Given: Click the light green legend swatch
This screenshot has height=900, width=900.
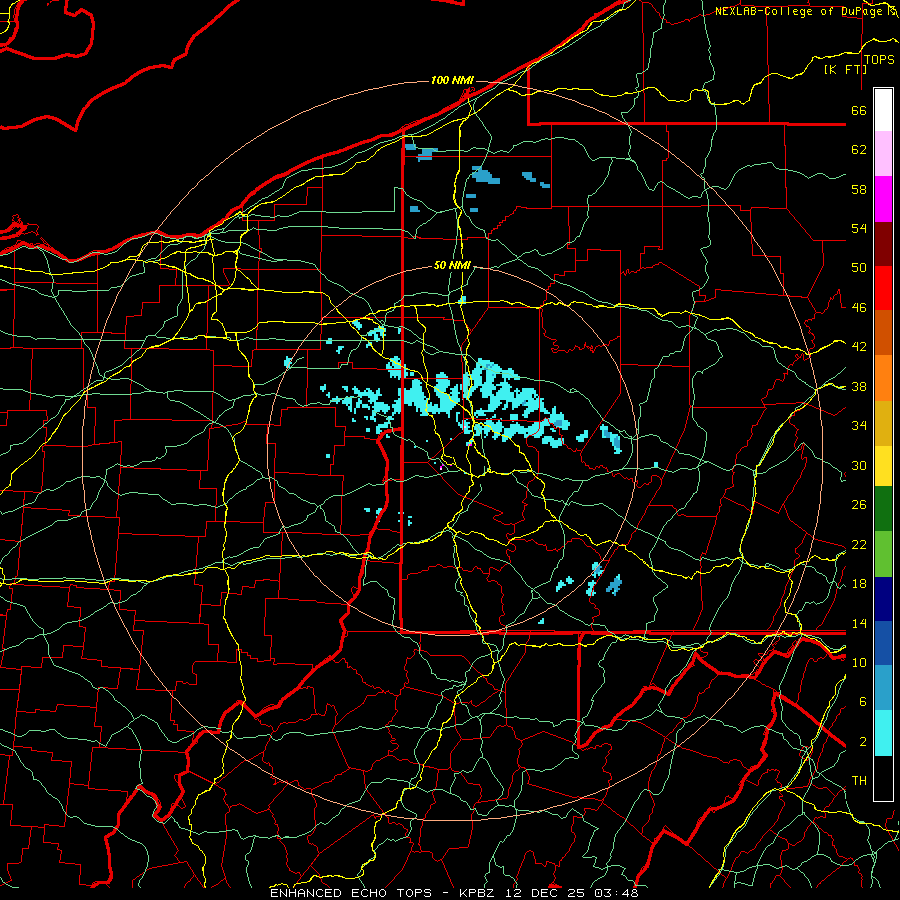Looking at the screenshot, I should [883, 554].
